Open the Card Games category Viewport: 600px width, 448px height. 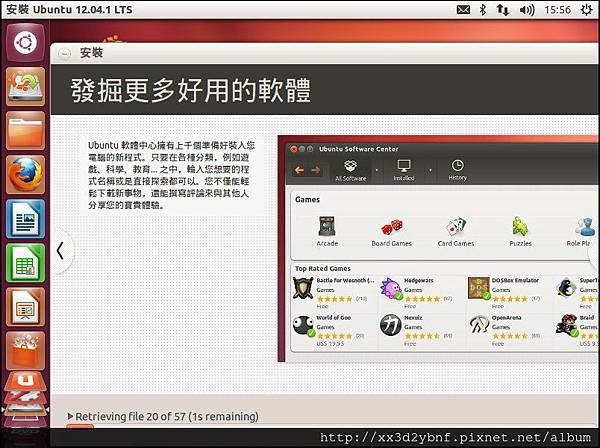[x=456, y=232]
